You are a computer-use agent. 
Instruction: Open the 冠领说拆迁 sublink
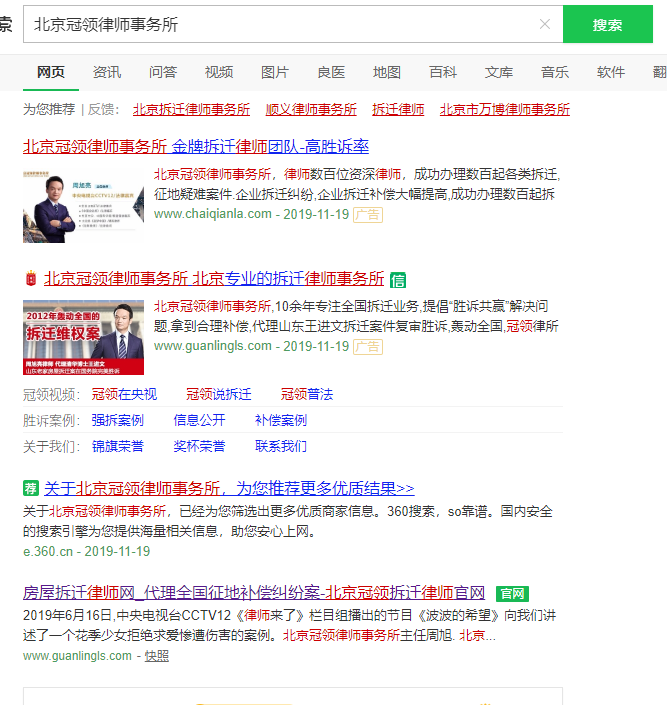pos(219,394)
